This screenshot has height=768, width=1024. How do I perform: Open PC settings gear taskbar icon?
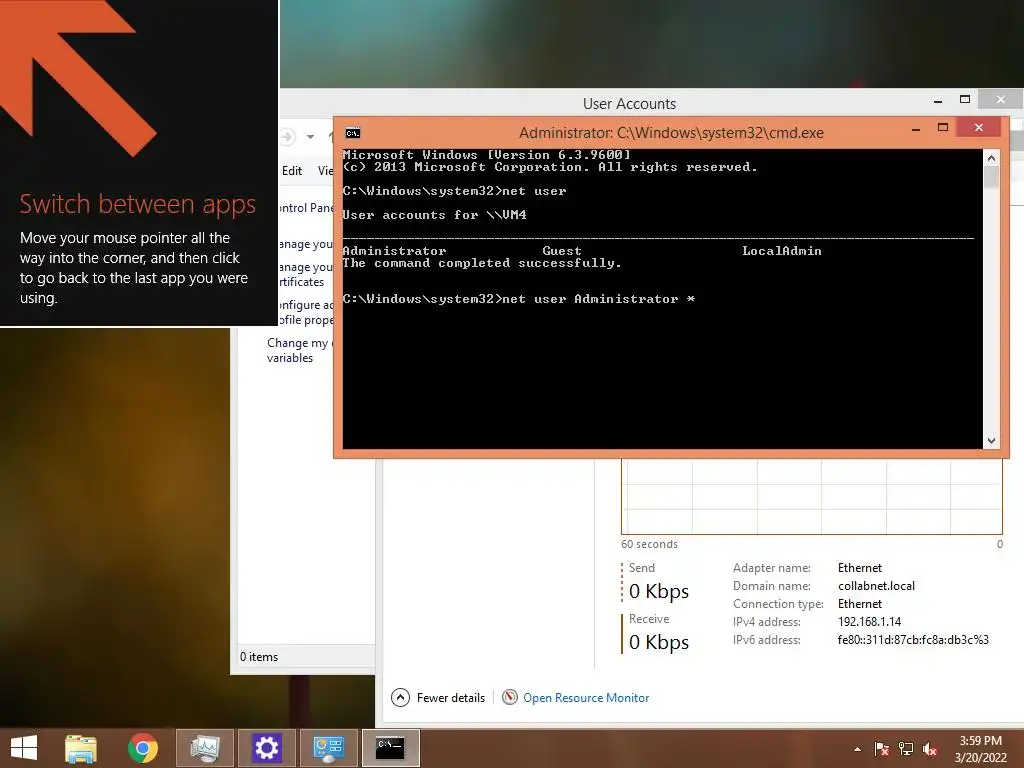point(266,748)
